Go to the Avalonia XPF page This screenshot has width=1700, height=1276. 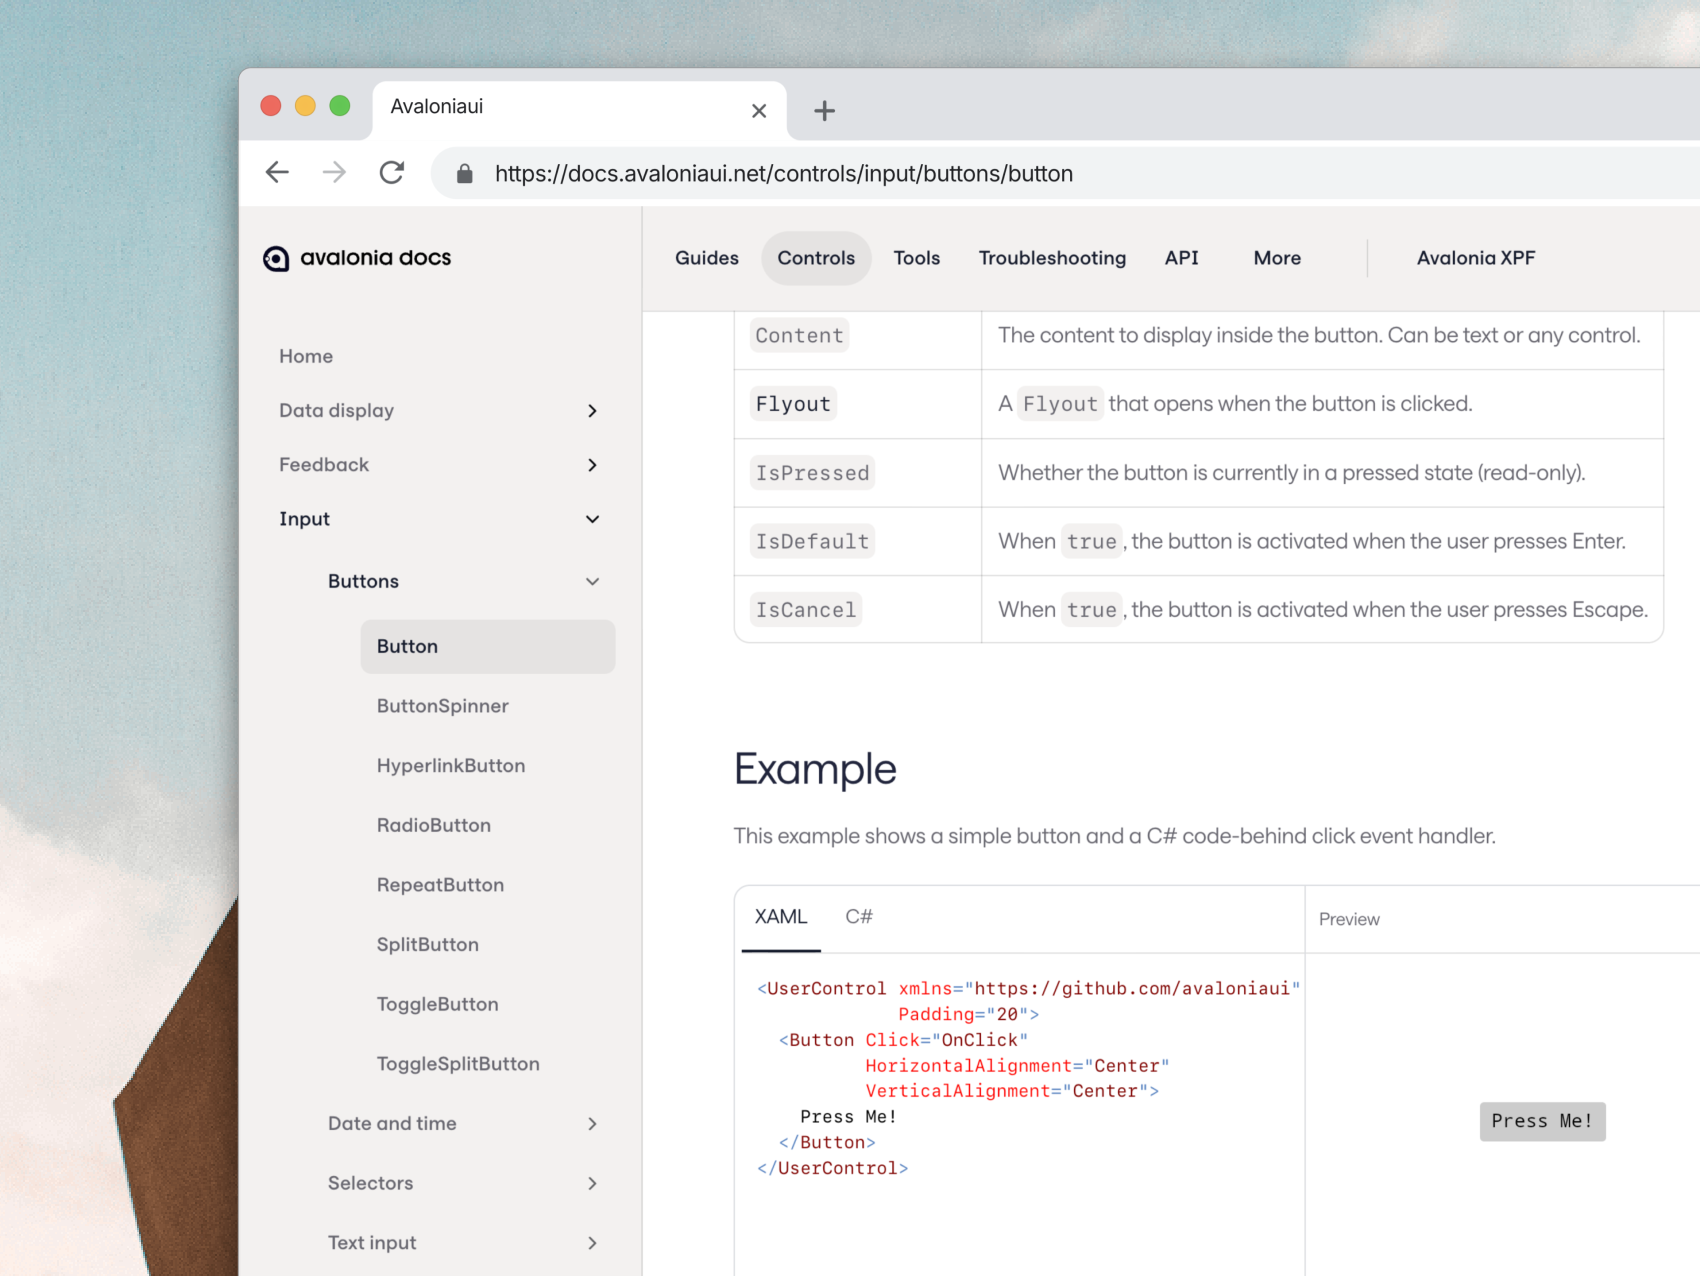(x=1475, y=257)
